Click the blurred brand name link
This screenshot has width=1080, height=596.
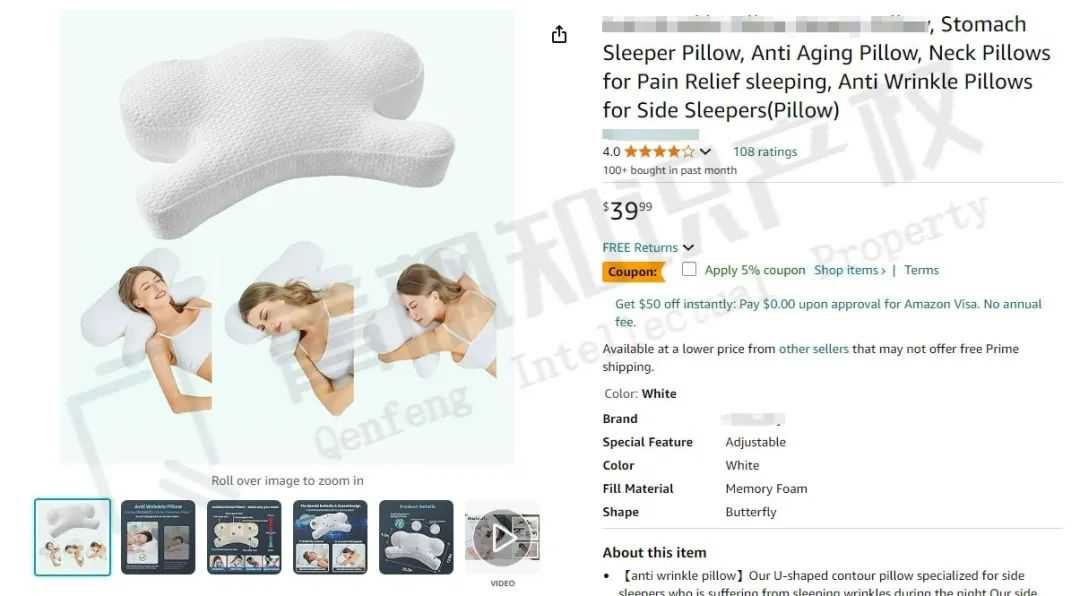tap(753, 419)
